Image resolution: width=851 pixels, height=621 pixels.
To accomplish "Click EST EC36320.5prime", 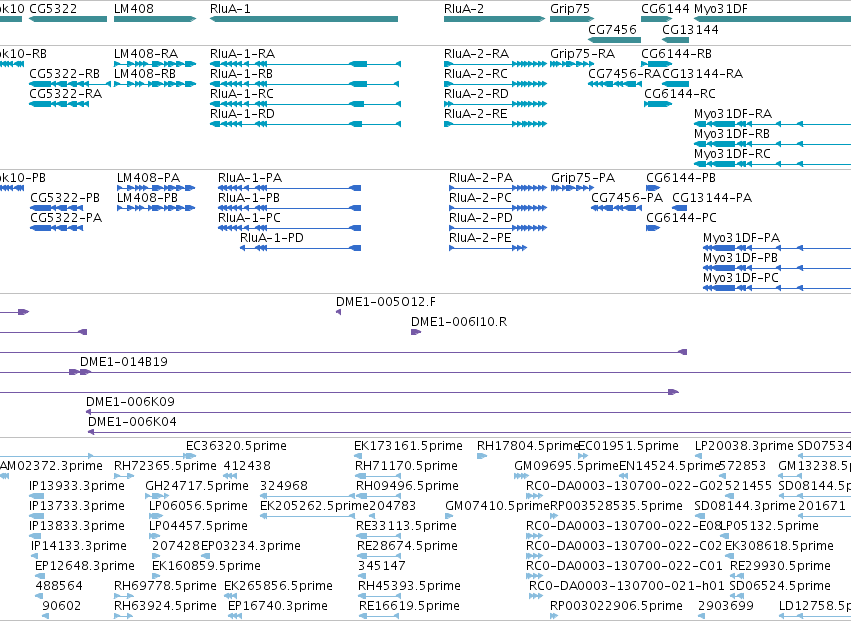I will pyautogui.click(x=190, y=456).
